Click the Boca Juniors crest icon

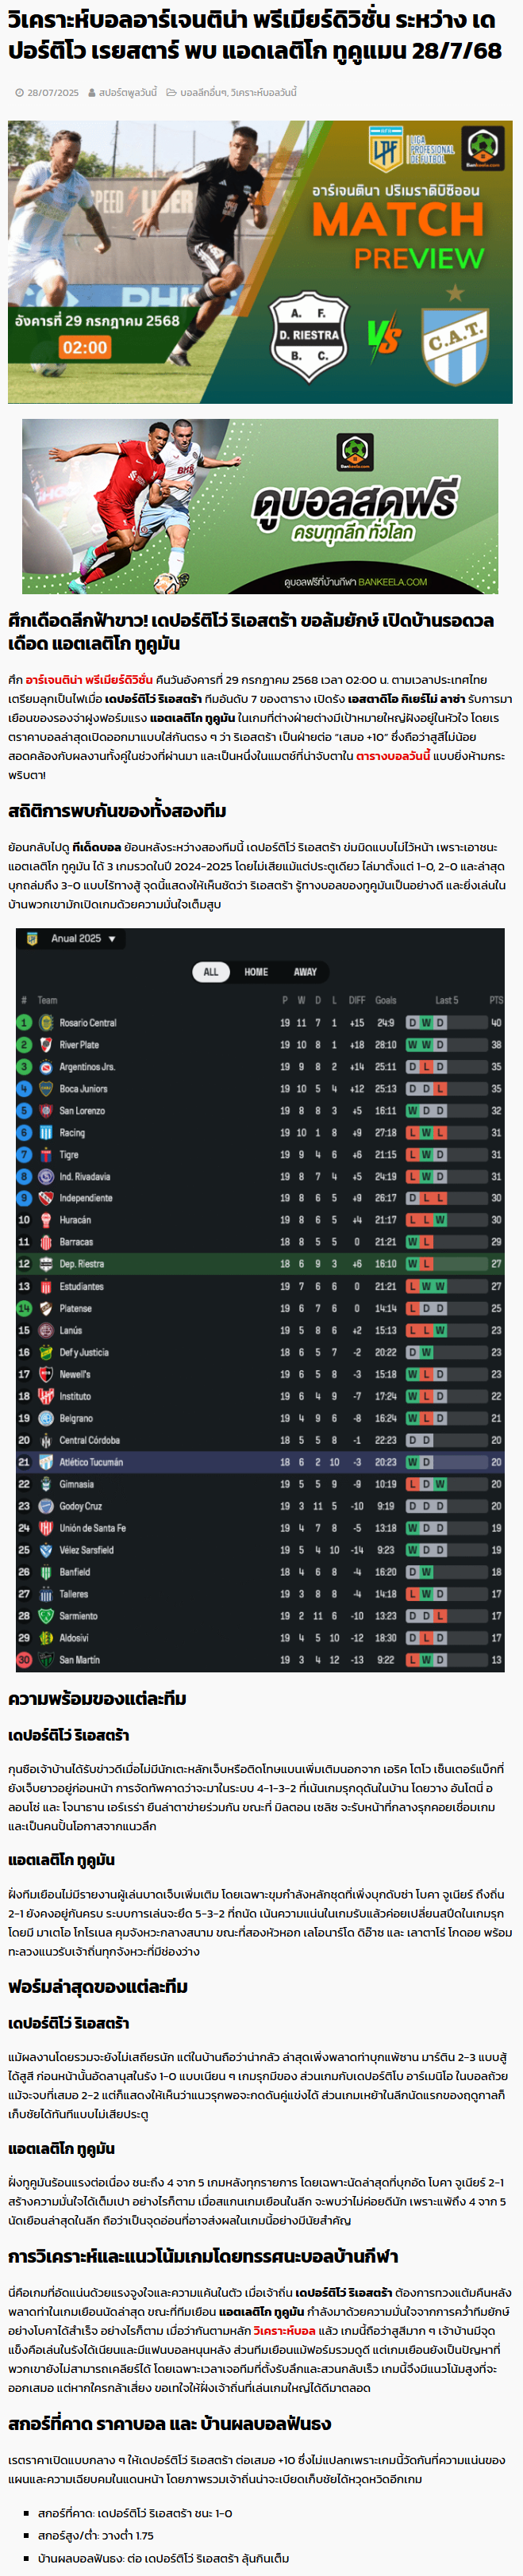click(x=46, y=1089)
